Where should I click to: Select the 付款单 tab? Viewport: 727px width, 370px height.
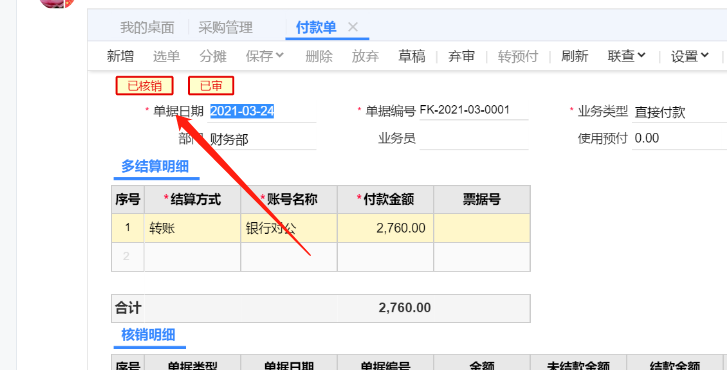(316, 27)
